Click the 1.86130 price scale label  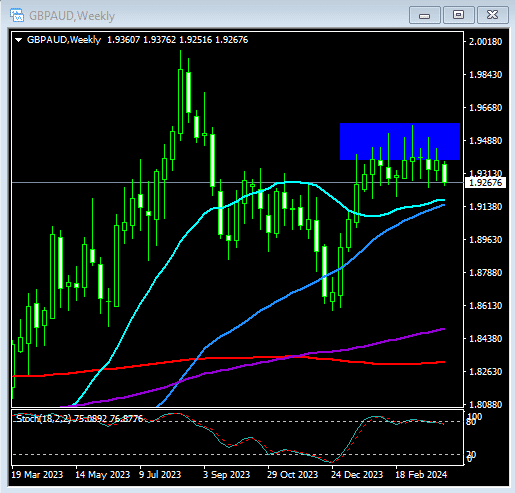point(485,306)
